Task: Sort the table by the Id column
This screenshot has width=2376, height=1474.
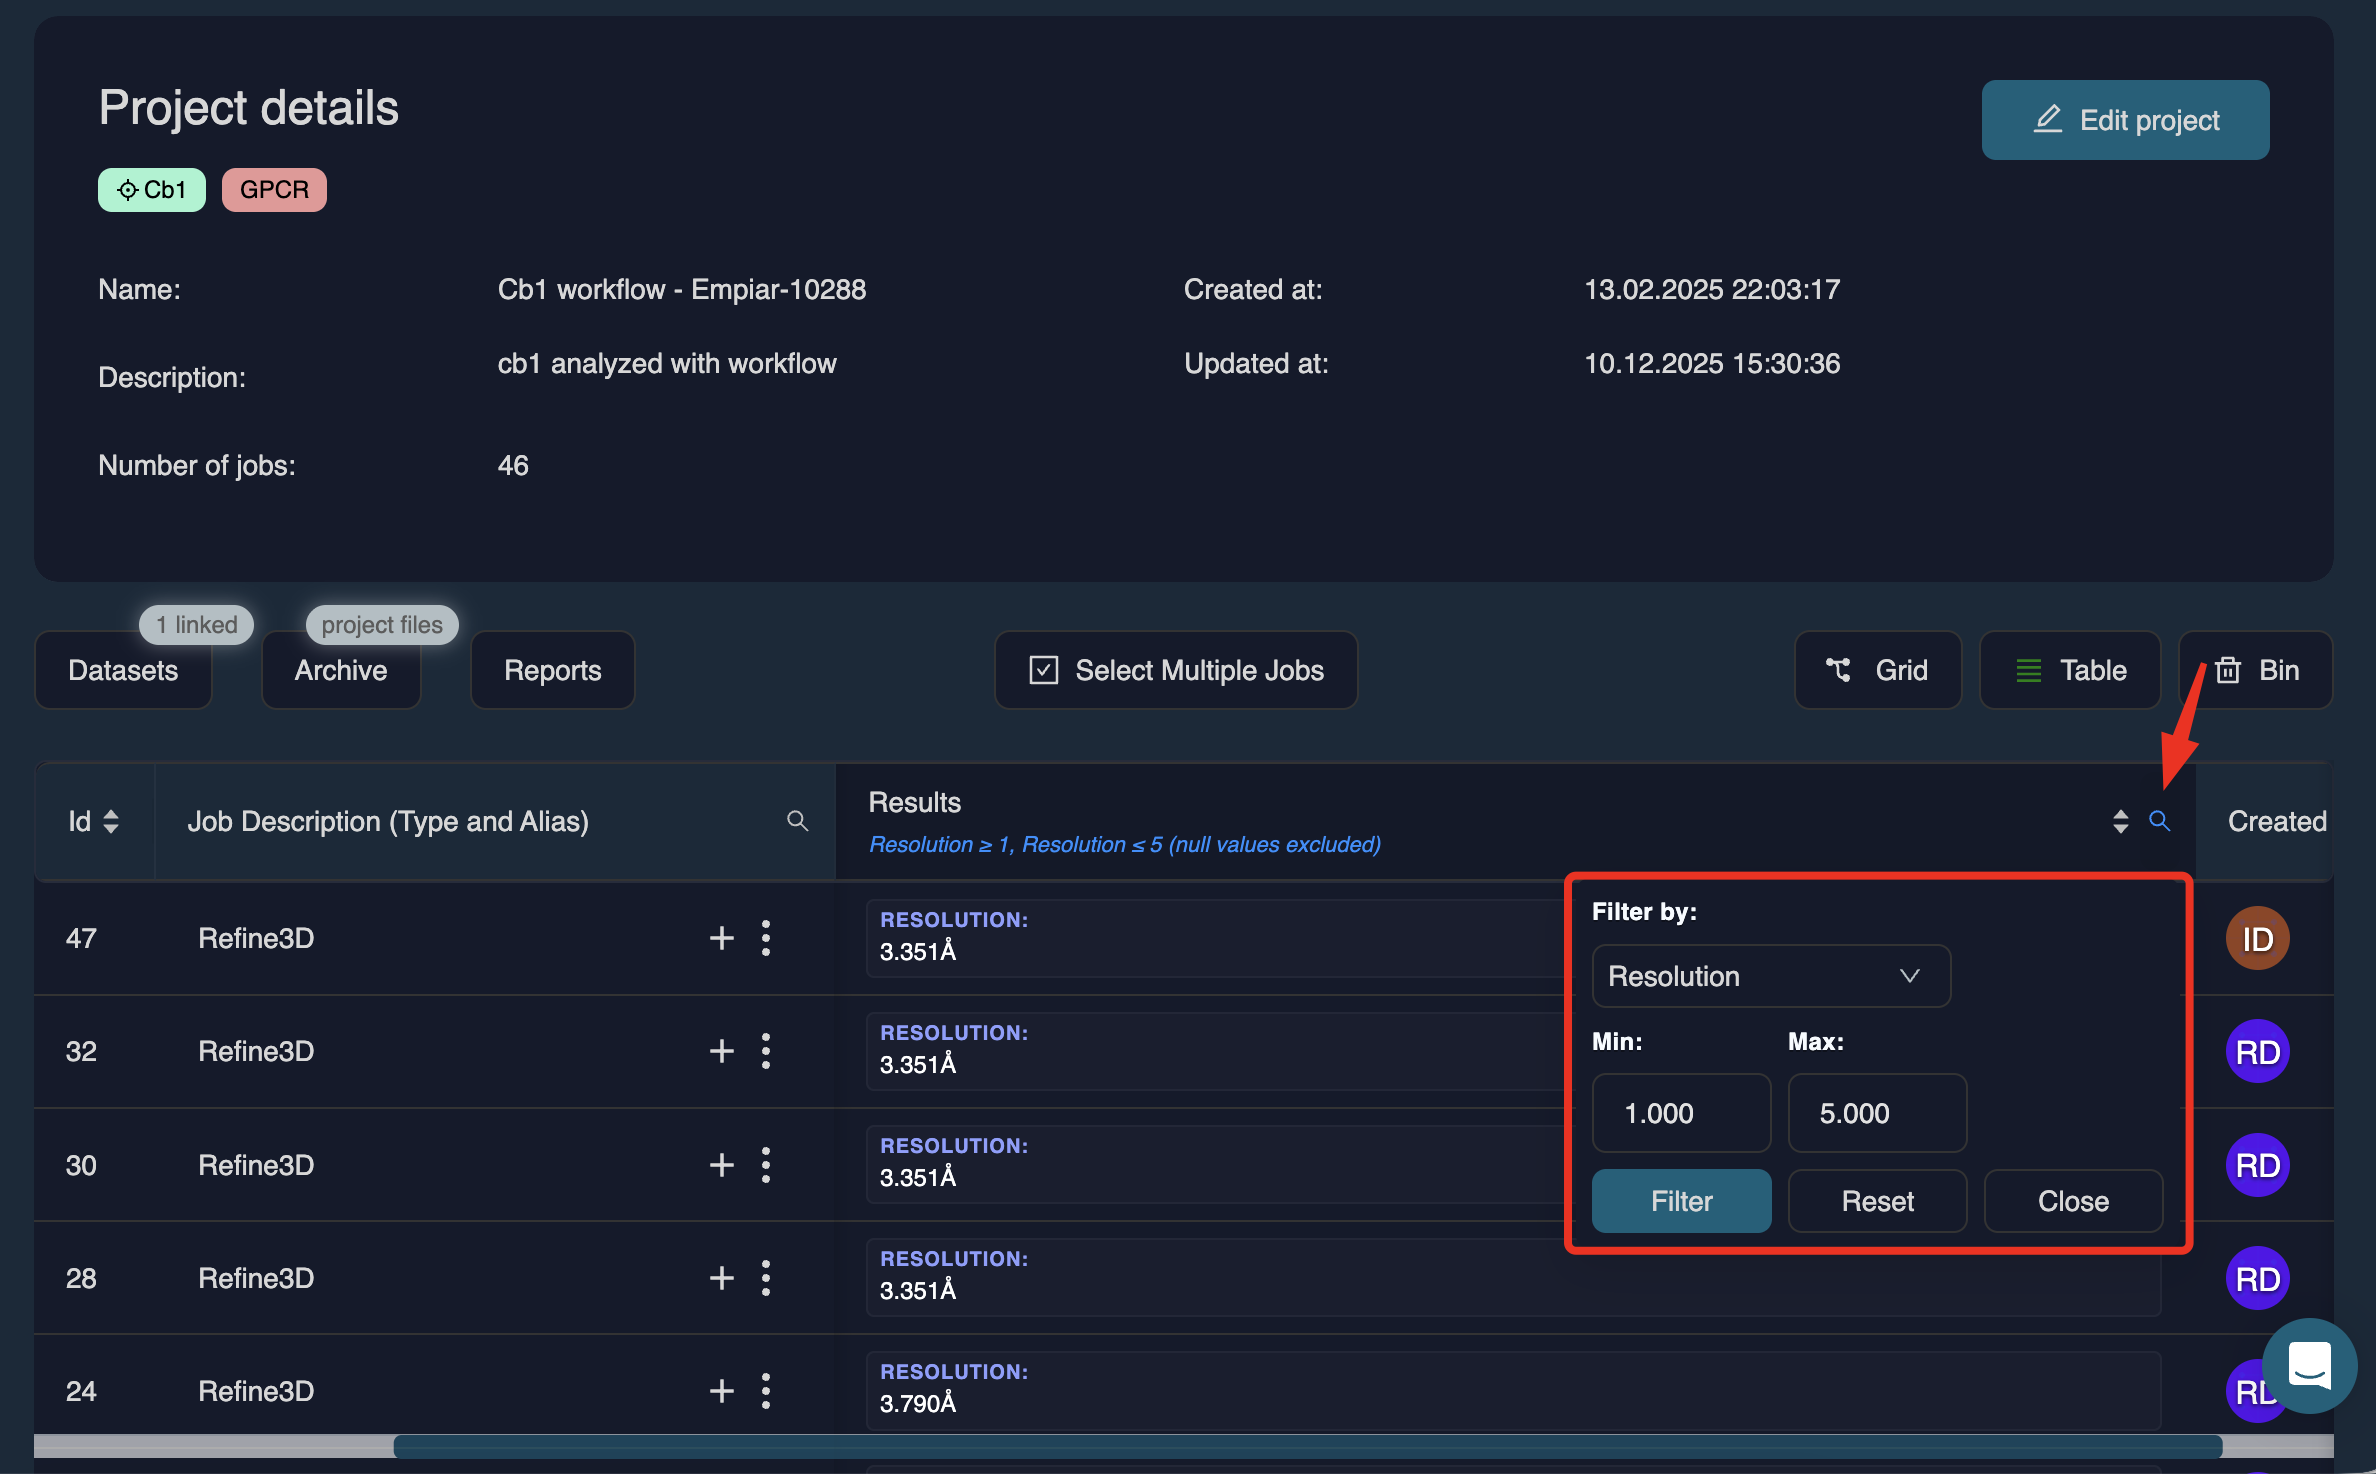Action: [111, 821]
